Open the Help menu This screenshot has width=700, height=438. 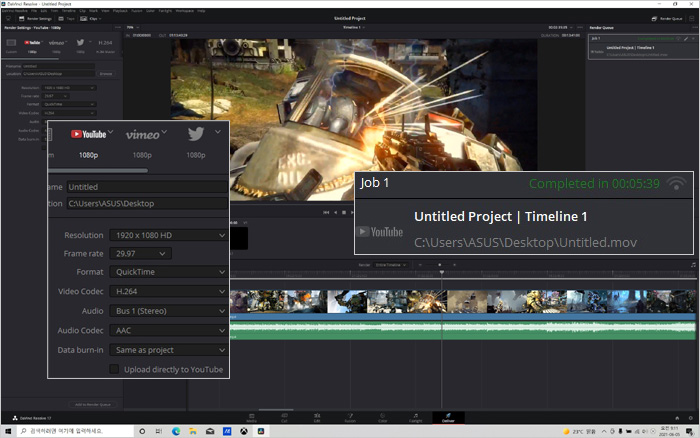(x=201, y=11)
